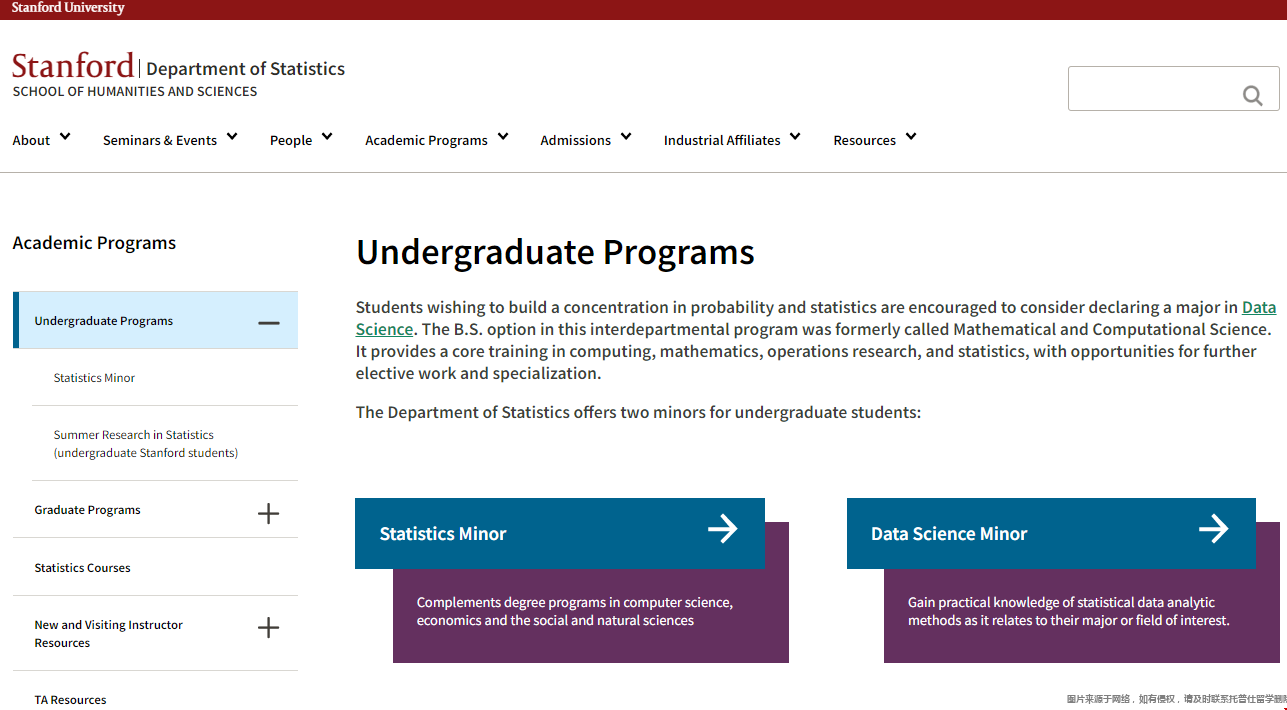
Task: Collapse Undergraduate Programs with the minus icon
Action: [x=269, y=323]
